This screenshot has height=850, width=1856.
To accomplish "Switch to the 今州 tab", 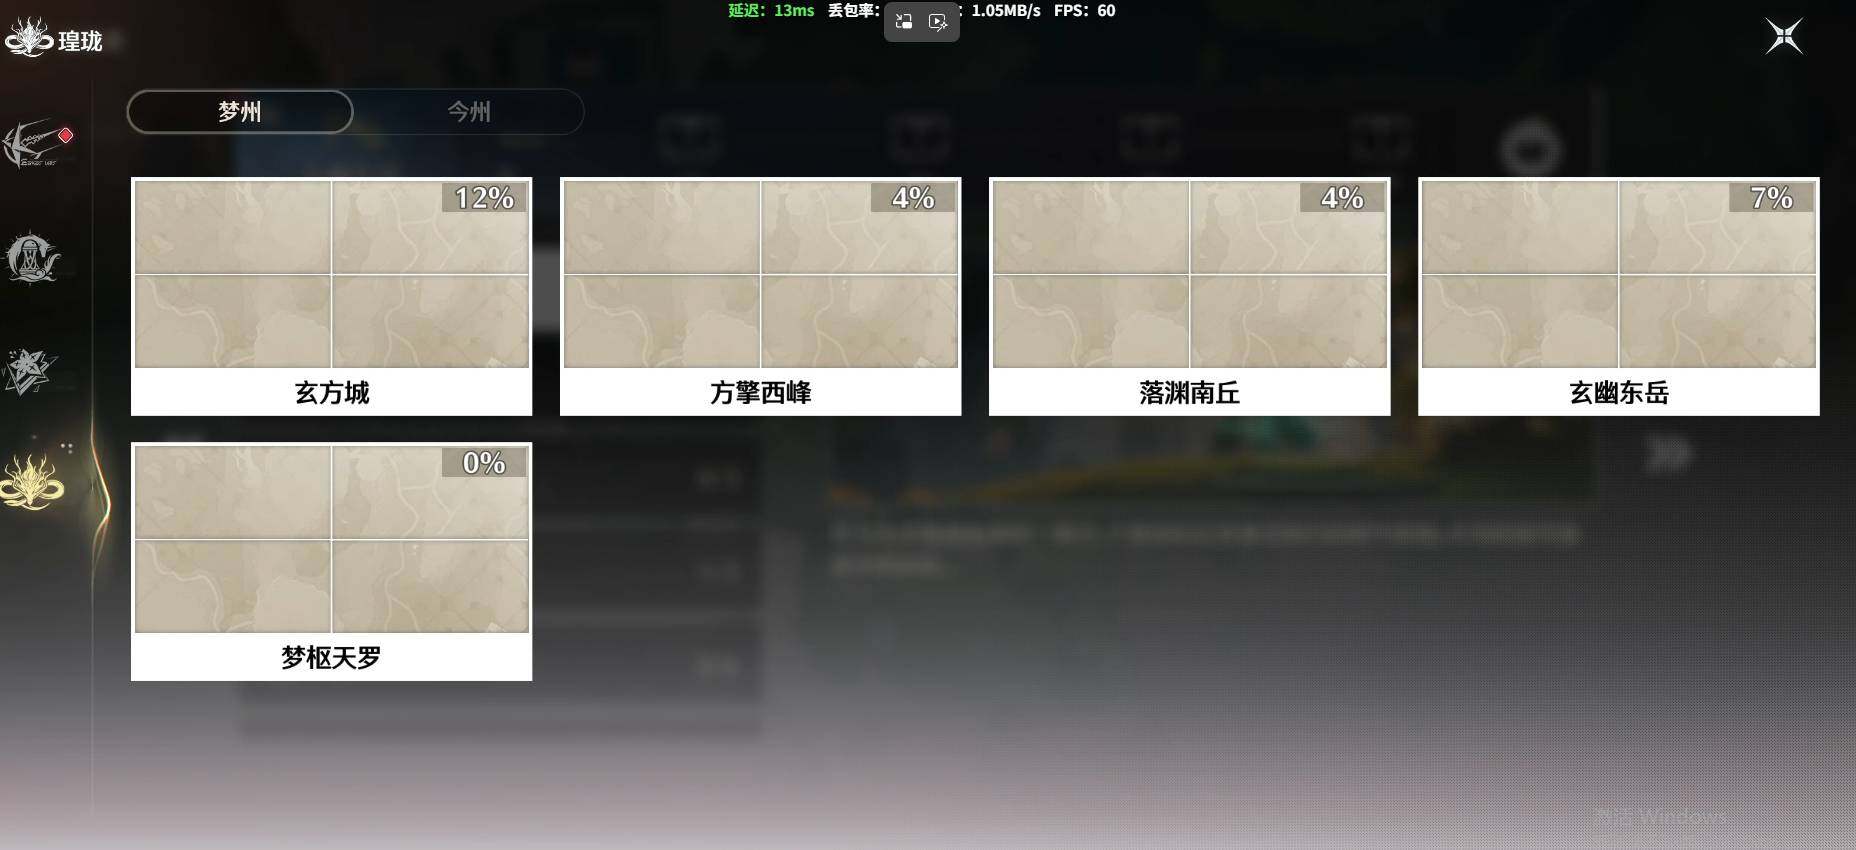I will point(469,111).
